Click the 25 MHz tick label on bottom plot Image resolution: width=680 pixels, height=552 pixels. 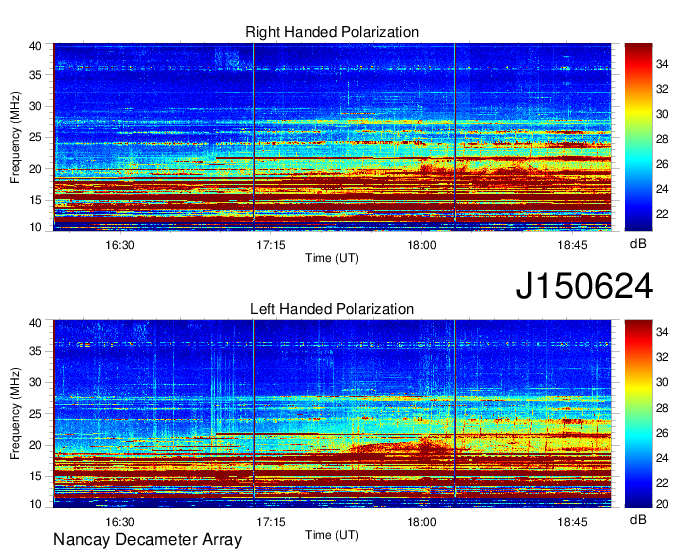(35, 414)
